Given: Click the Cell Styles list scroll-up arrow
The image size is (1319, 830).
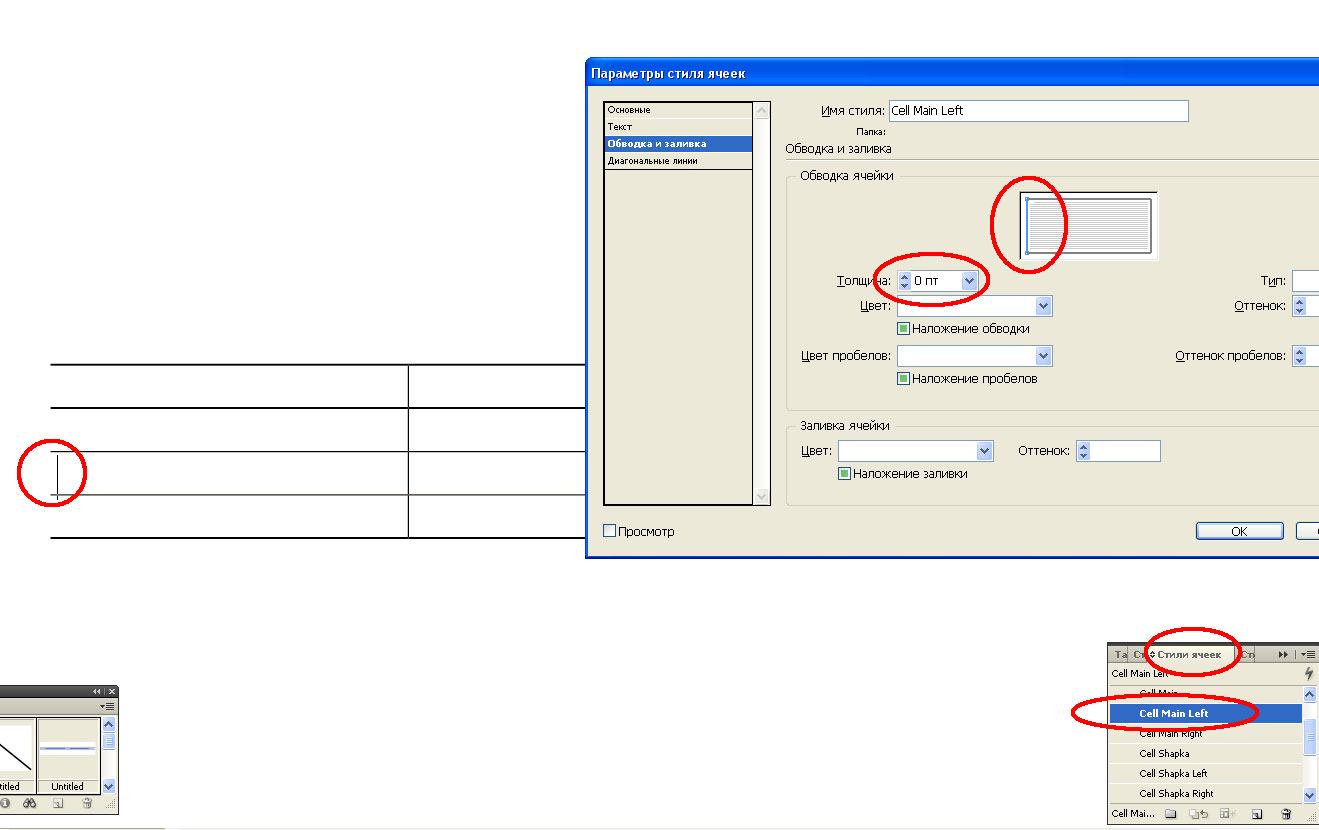Looking at the screenshot, I should pos(1310,693).
